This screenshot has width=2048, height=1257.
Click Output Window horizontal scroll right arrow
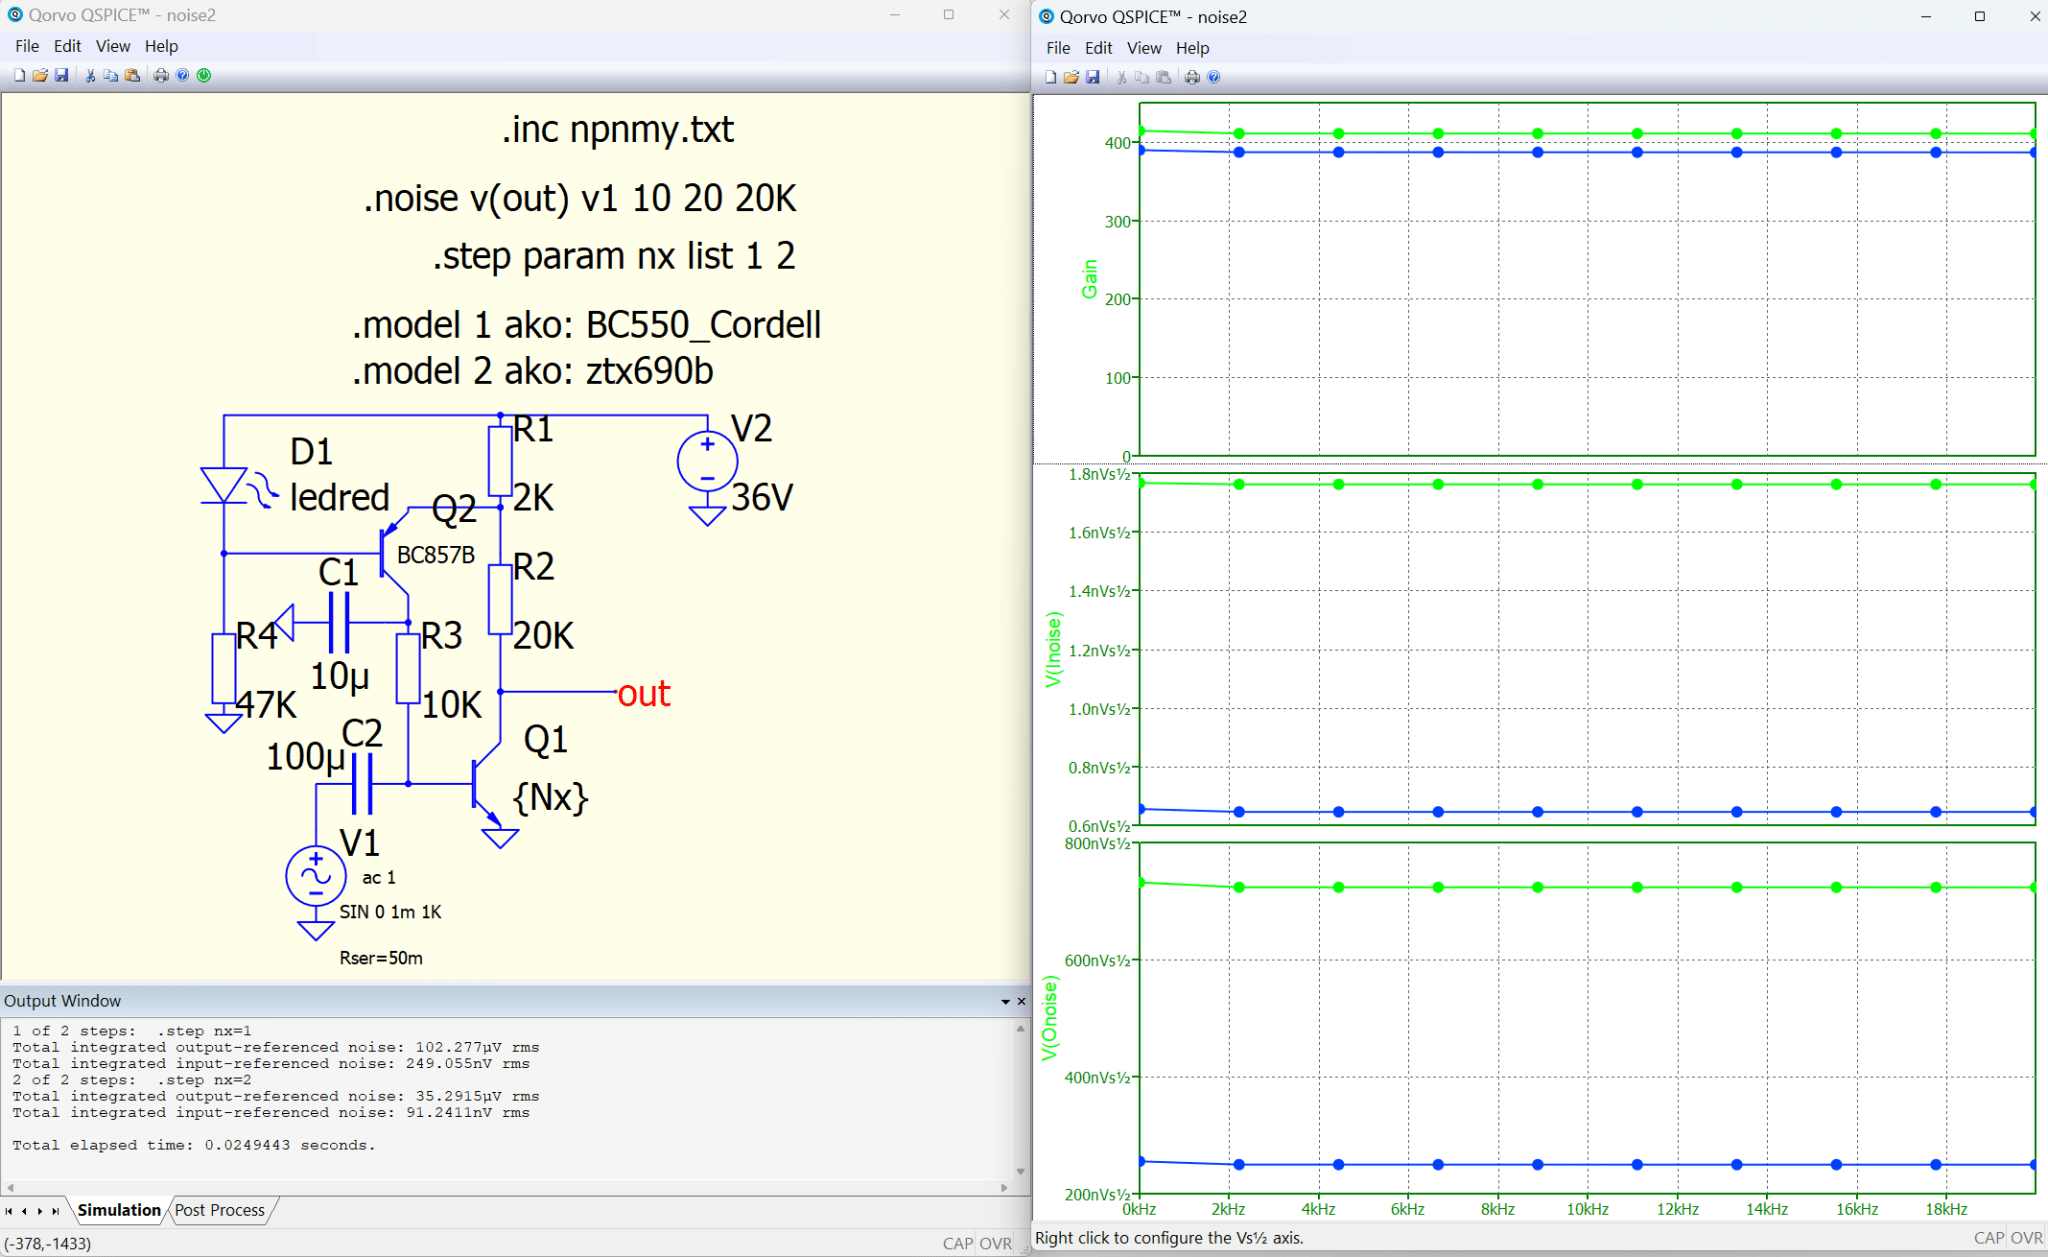click(x=1004, y=1188)
